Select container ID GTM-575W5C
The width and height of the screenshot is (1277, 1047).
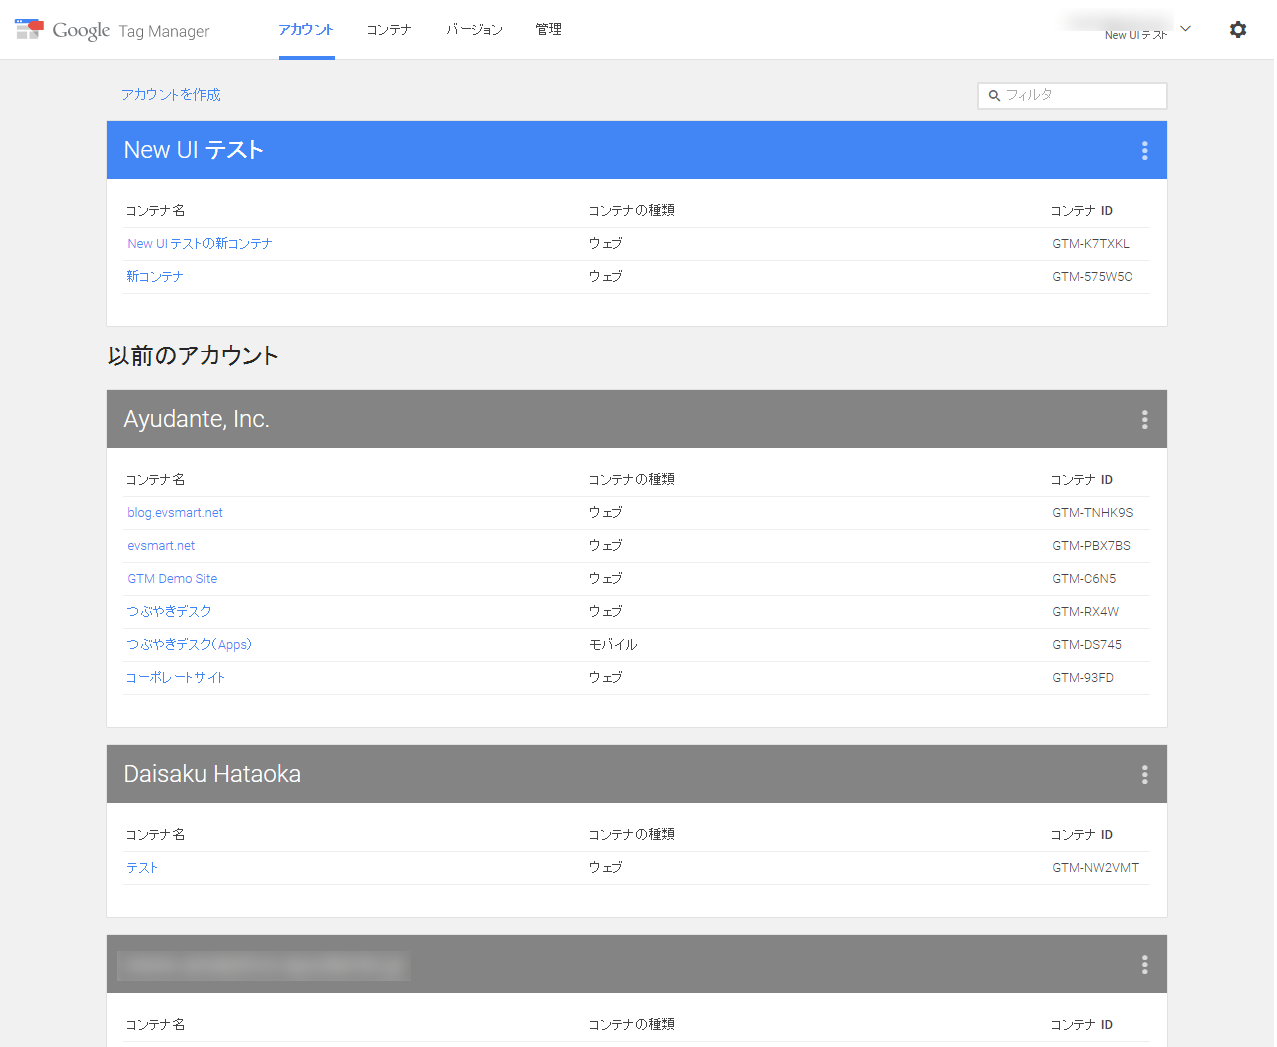[x=1092, y=277]
